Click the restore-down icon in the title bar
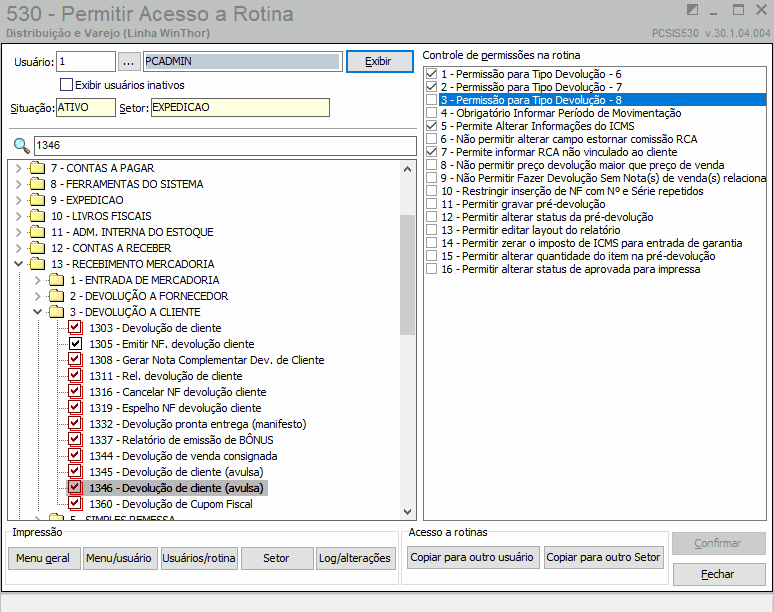The width and height of the screenshot is (774, 612). pos(693,10)
